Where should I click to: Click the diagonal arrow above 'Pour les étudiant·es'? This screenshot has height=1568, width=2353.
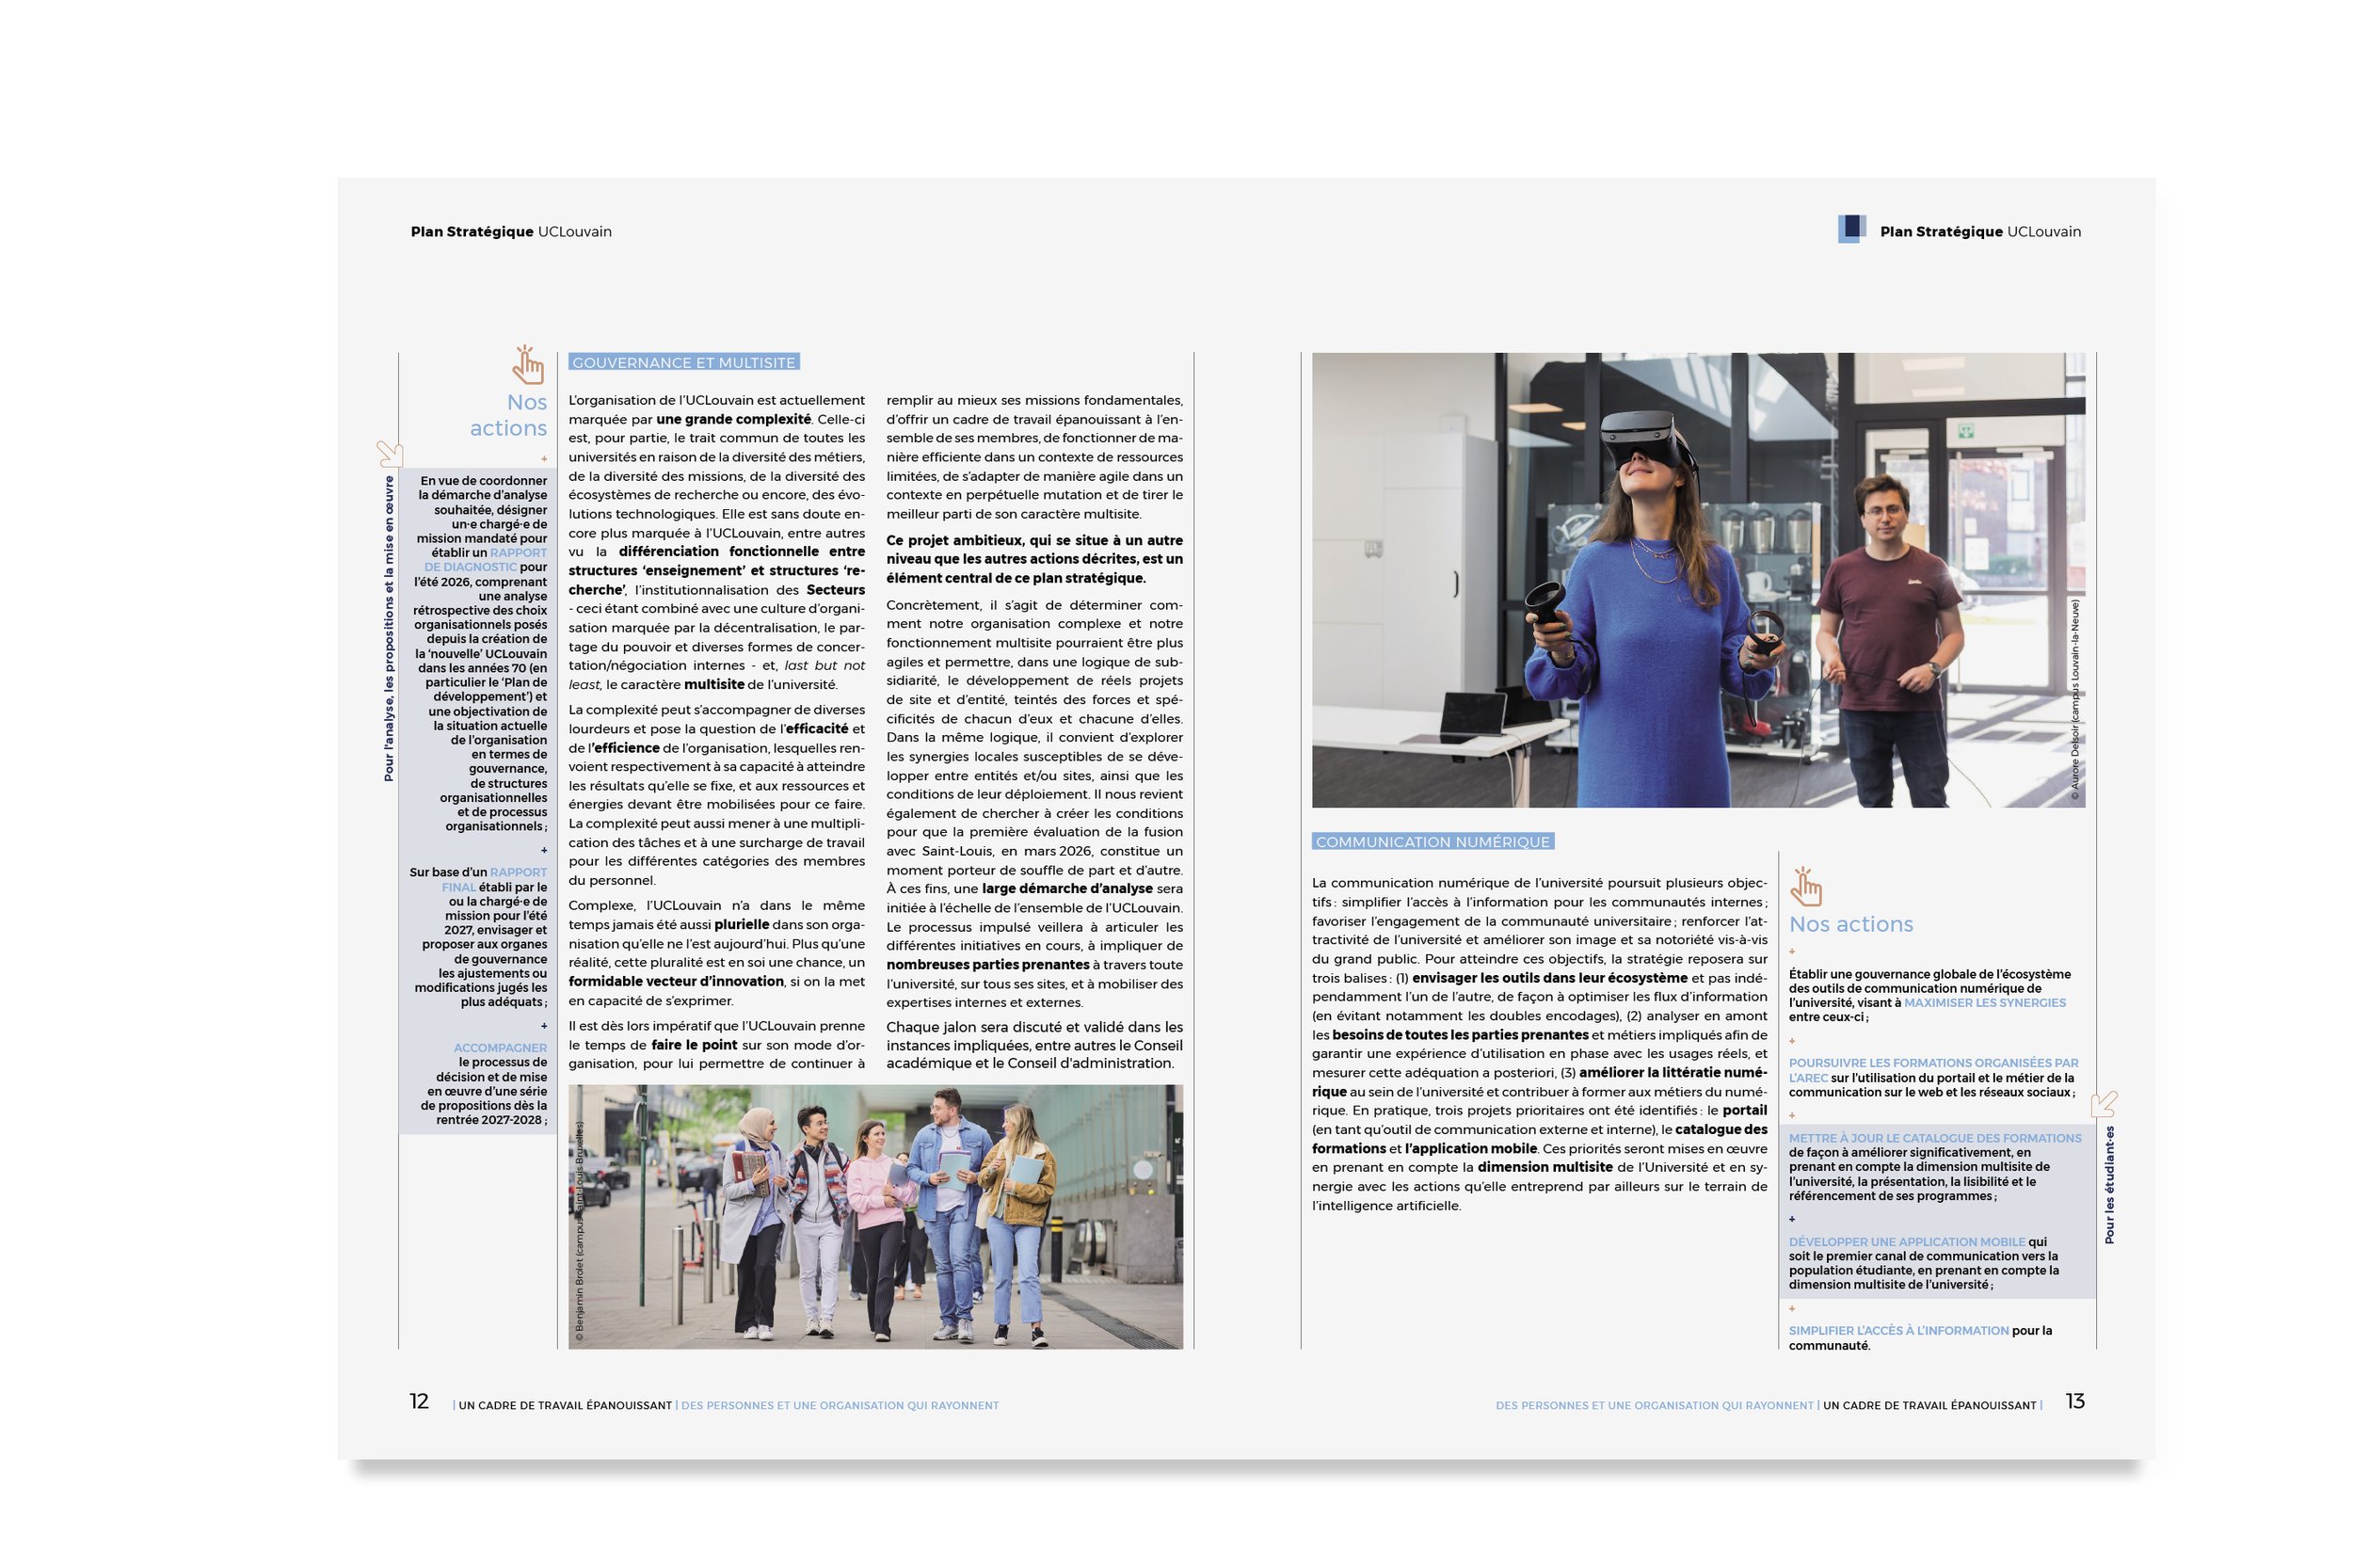[x=2103, y=1104]
